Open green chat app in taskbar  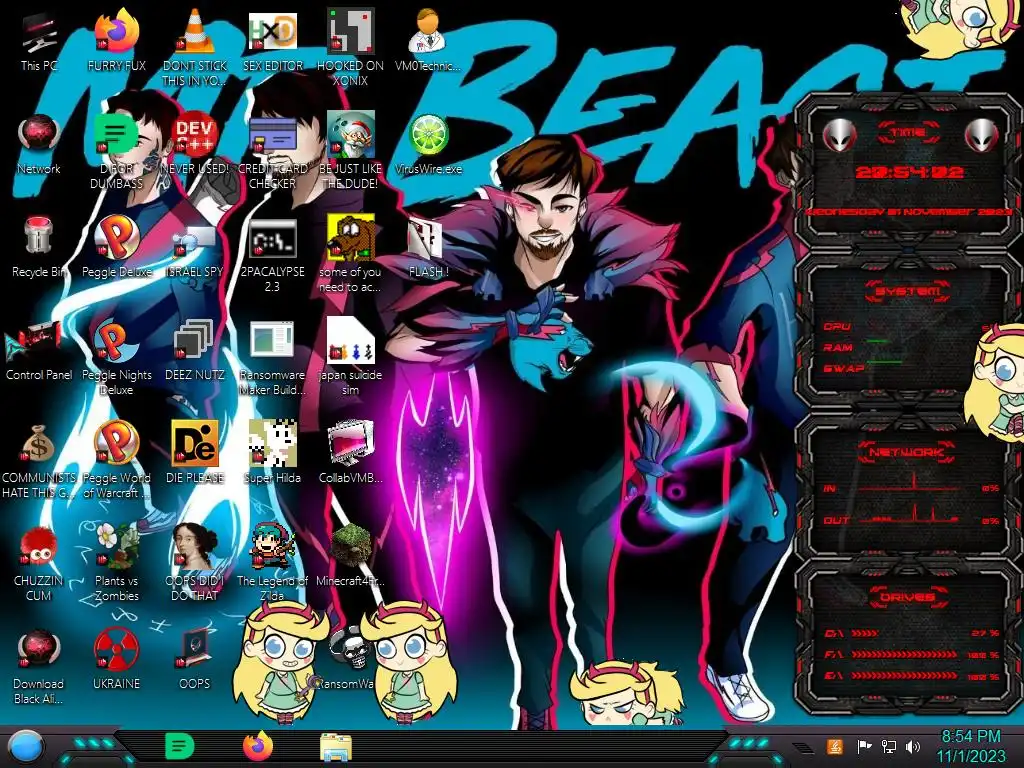tap(179, 746)
